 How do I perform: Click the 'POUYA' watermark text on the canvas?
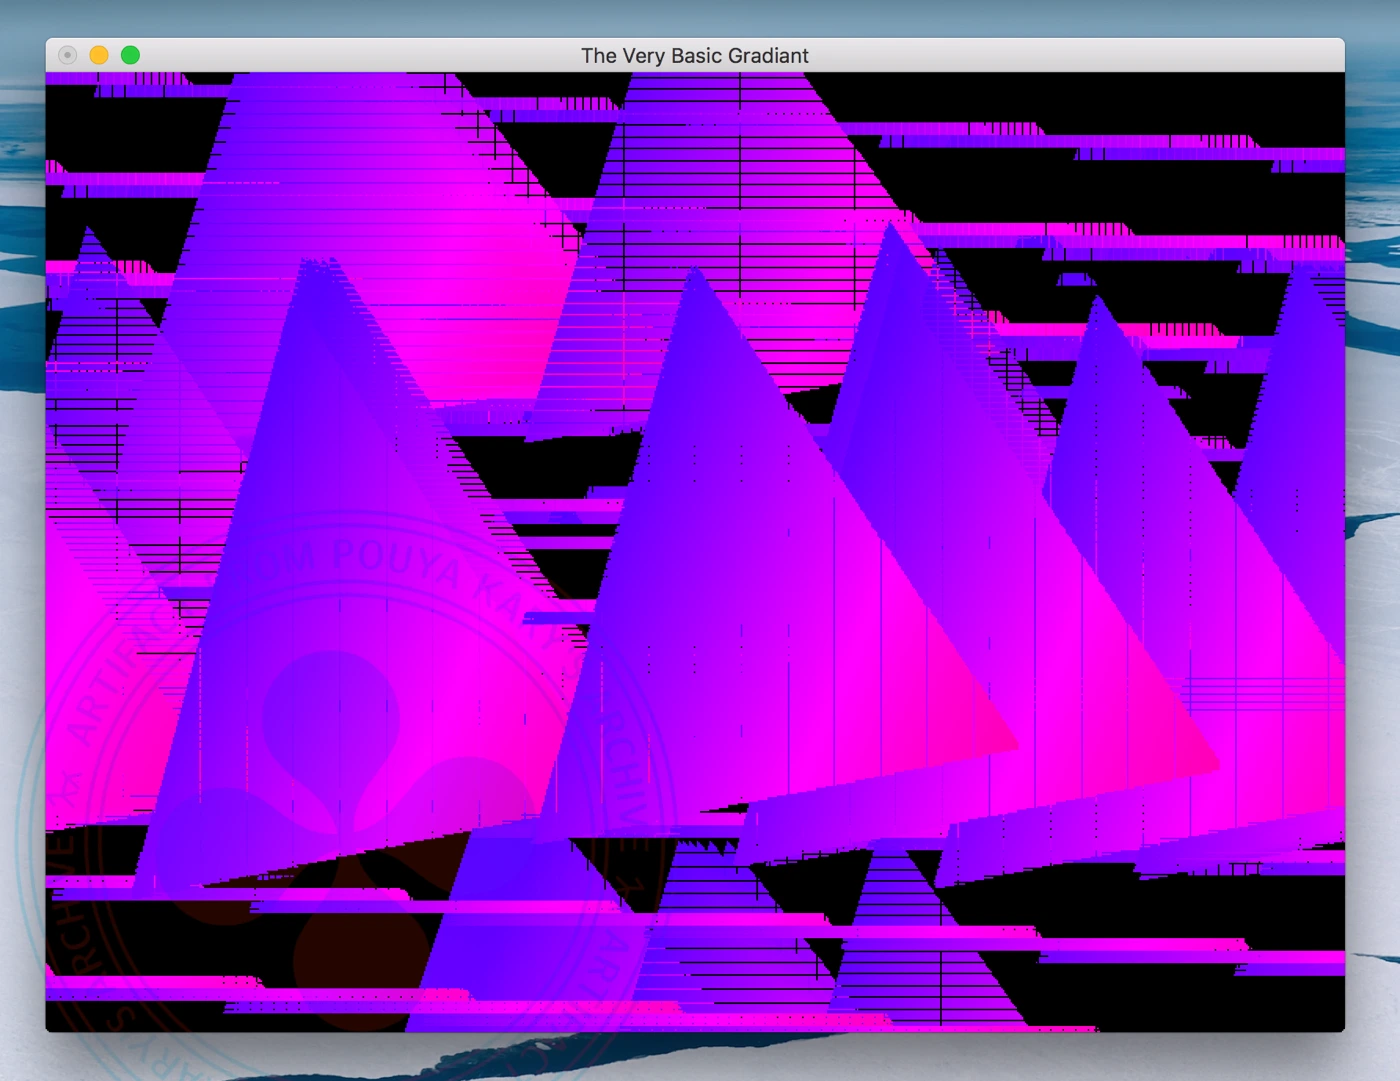pos(395,560)
